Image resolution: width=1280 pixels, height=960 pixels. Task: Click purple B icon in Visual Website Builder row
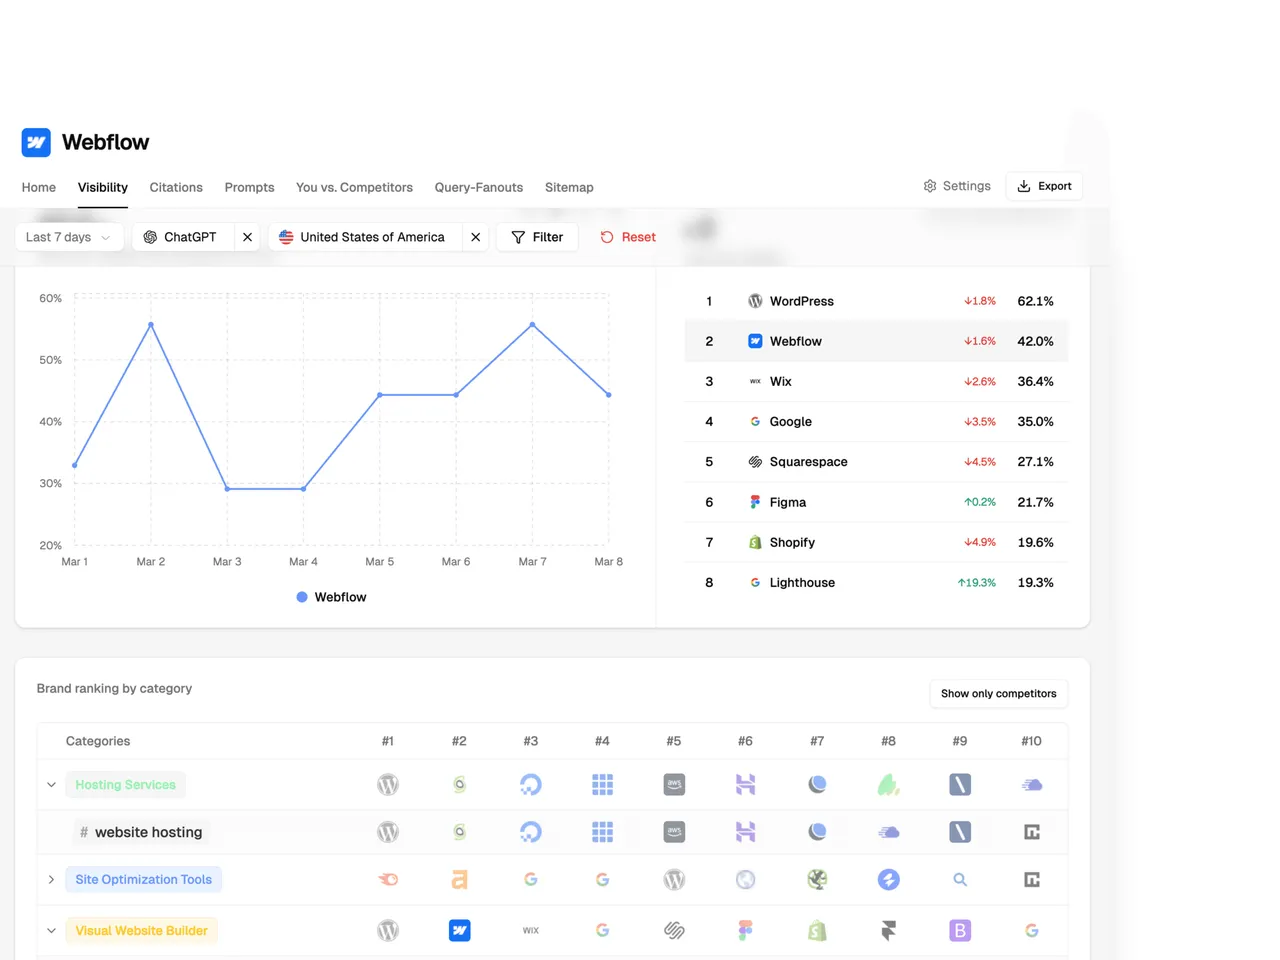(x=960, y=930)
